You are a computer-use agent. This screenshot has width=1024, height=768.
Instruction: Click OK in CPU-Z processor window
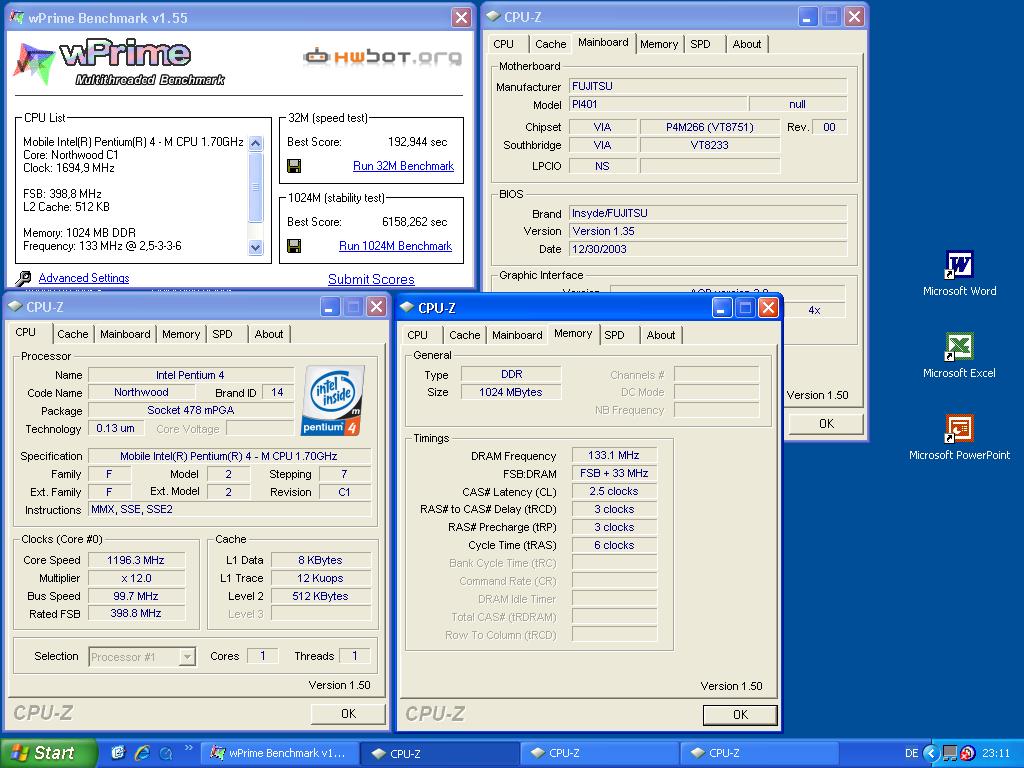tap(348, 714)
